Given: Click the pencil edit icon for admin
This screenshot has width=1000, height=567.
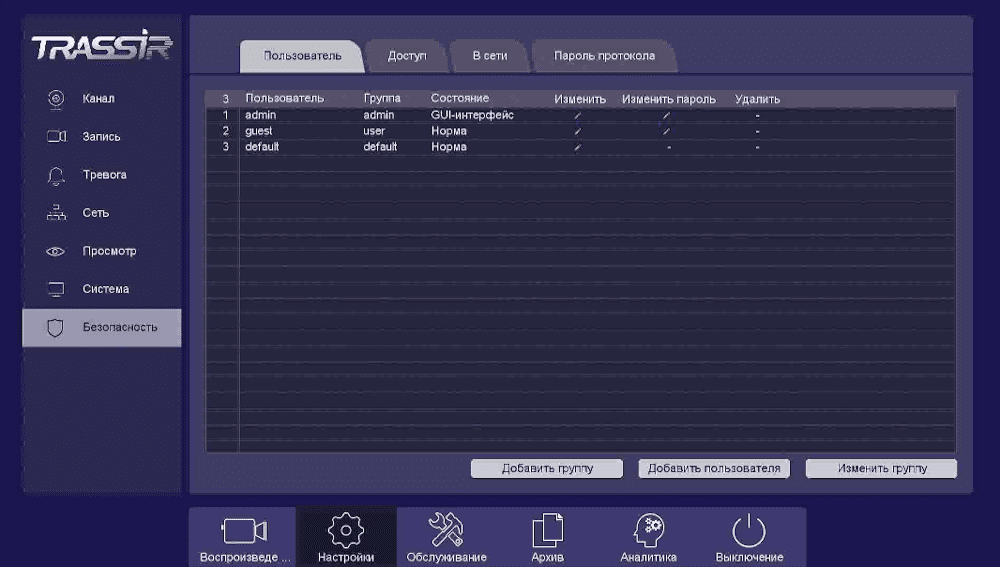Looking at the screenshot, I should [578, 115].
